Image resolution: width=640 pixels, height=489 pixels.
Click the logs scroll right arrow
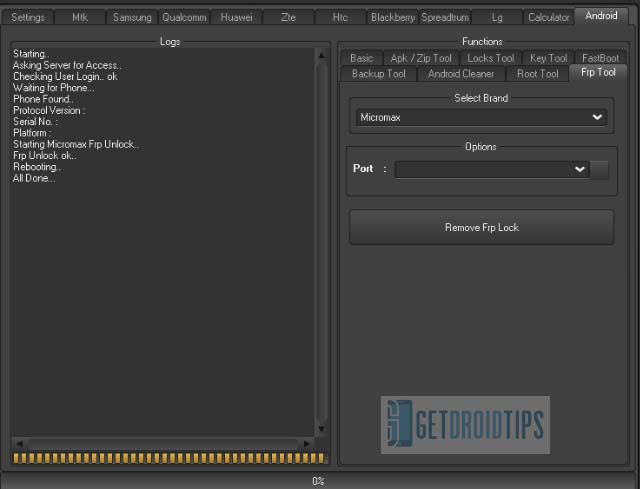pos(307,443)
